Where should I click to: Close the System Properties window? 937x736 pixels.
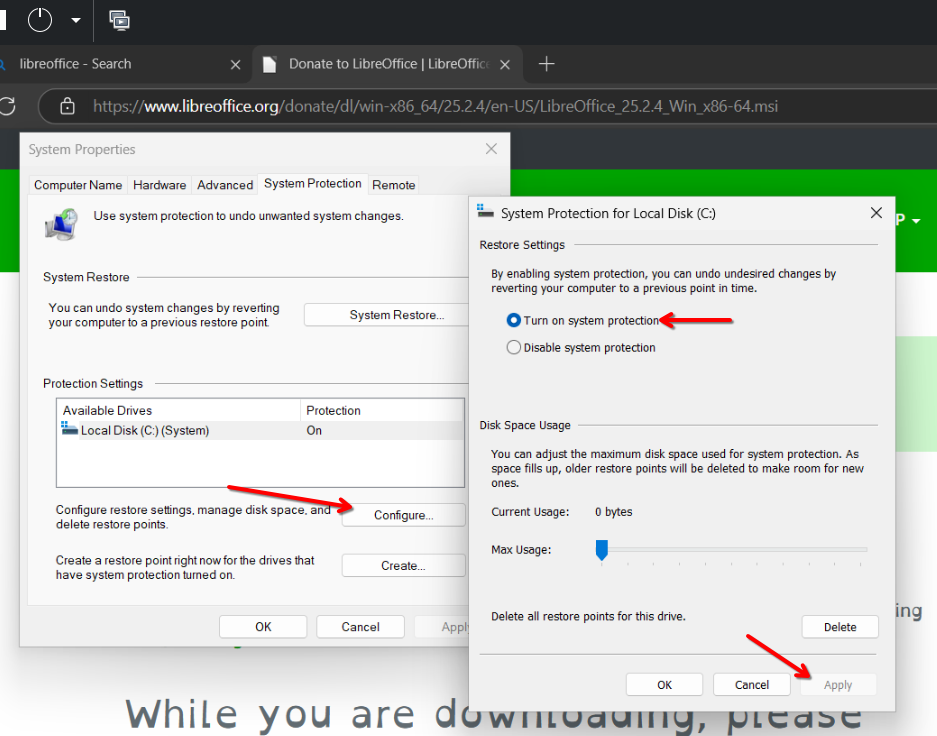click(491, 149)
